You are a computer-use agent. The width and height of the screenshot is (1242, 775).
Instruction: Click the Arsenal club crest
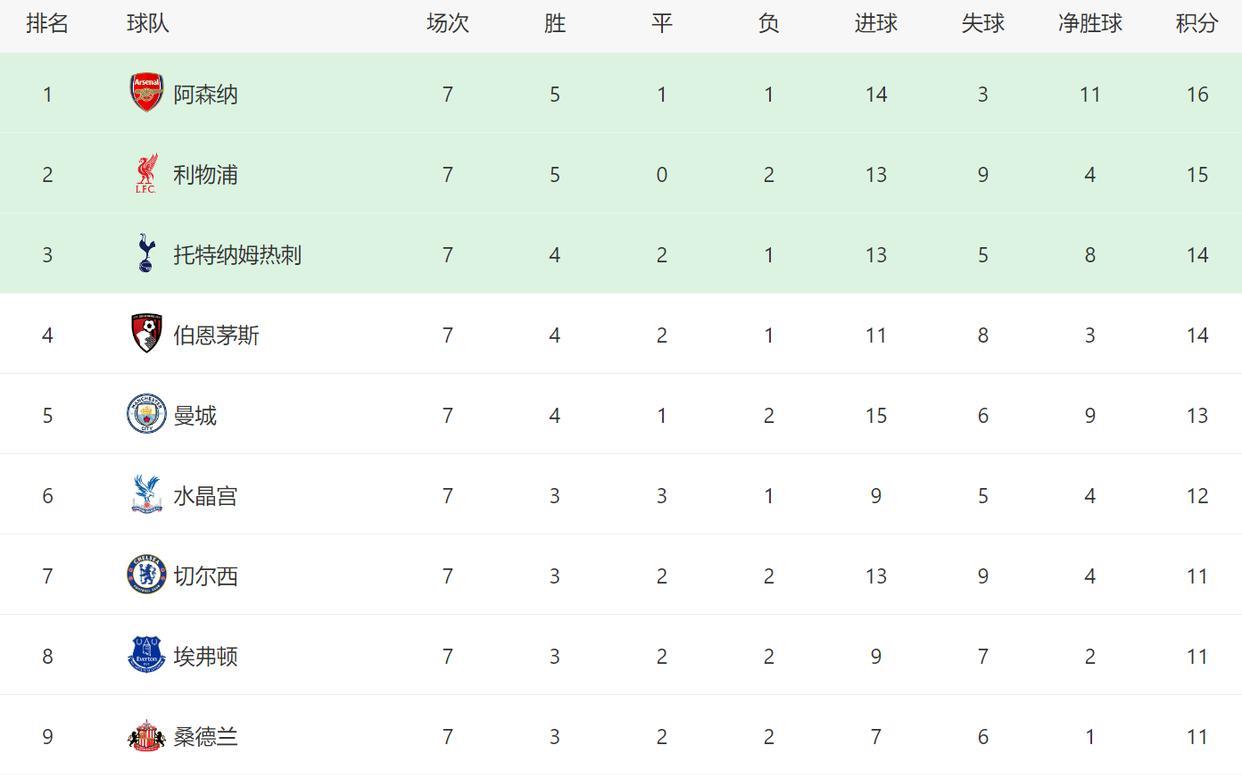point(146,93)
